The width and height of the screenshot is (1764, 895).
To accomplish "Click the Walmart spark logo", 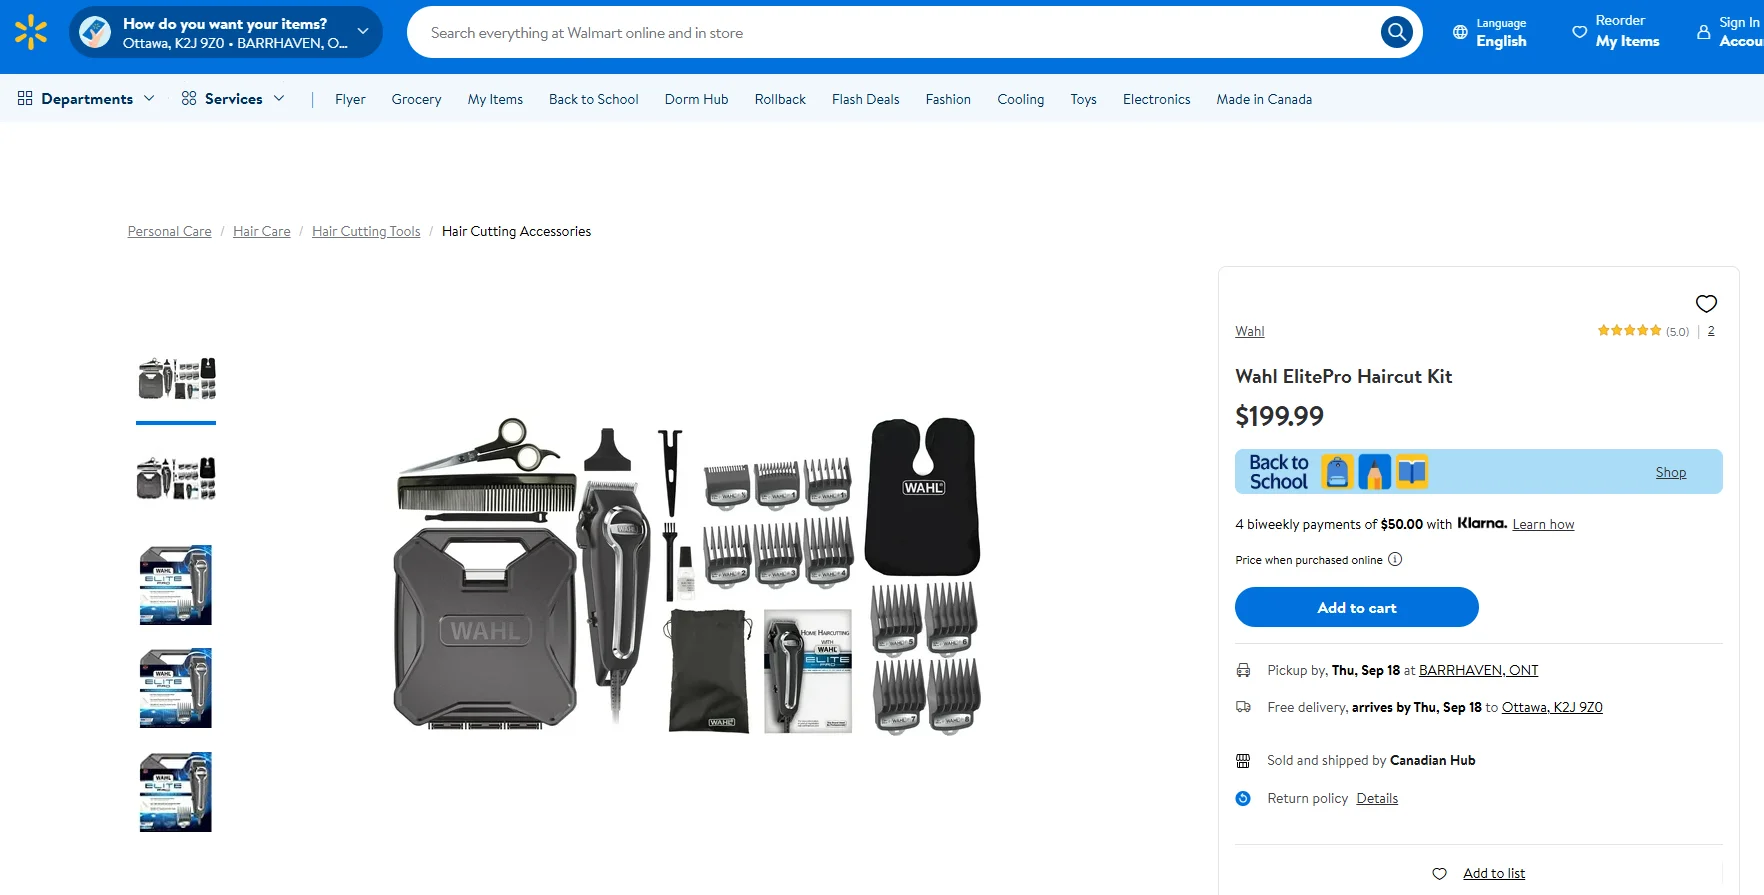I will point(31,32).
